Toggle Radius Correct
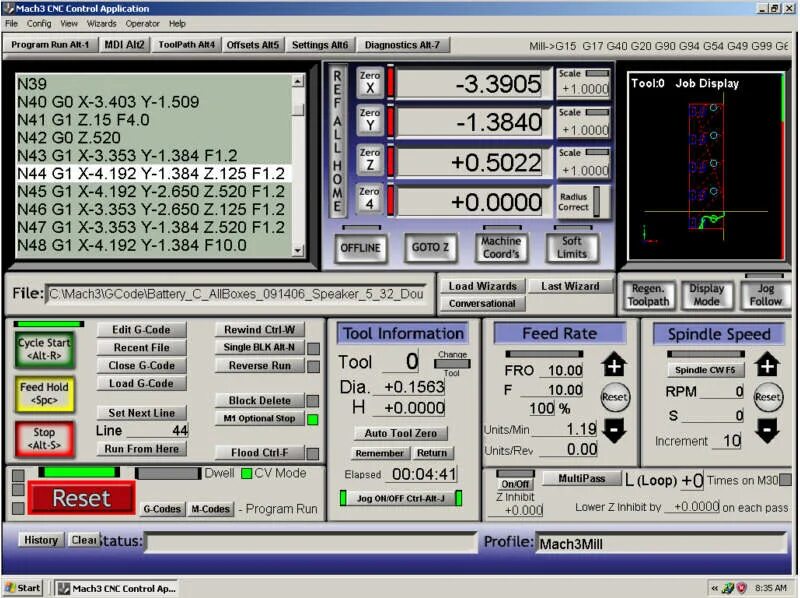The image size is (800, 598). pyautogui.click(x=583, y=202)
